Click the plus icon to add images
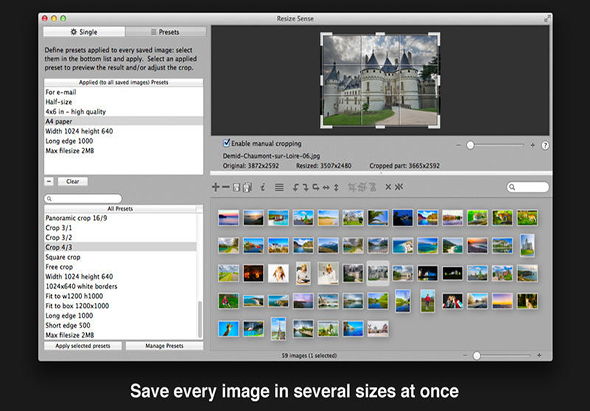This screenshot has height=411, width=590. click(x=216, y=187)
